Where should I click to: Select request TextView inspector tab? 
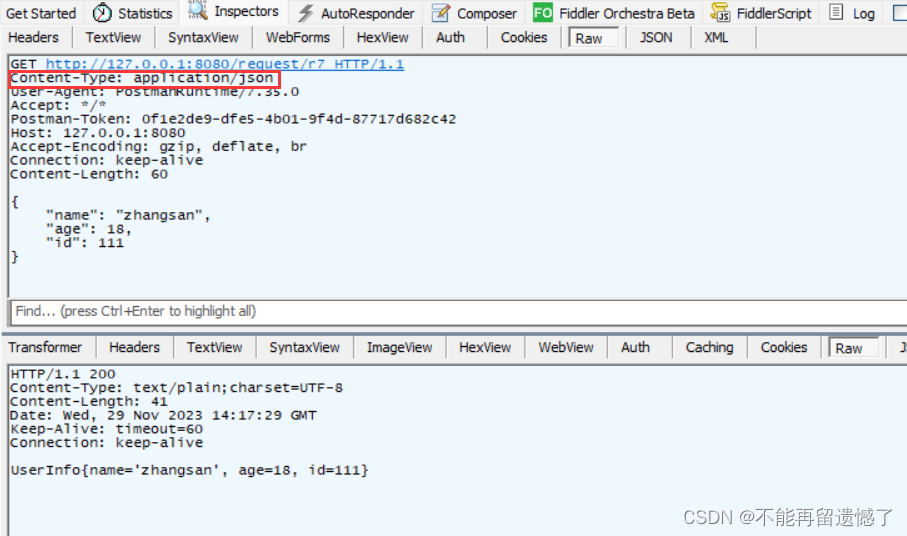tap(113, 38)
